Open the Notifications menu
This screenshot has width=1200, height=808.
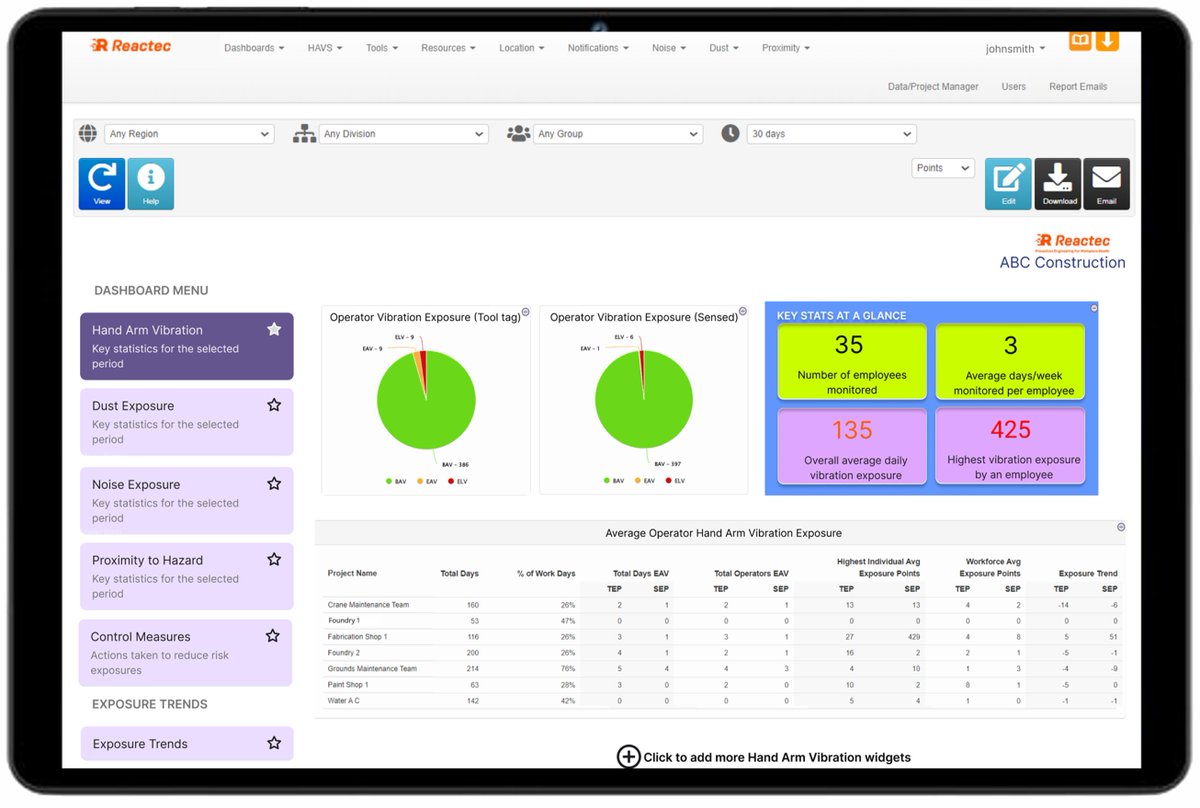pos(598,48)
